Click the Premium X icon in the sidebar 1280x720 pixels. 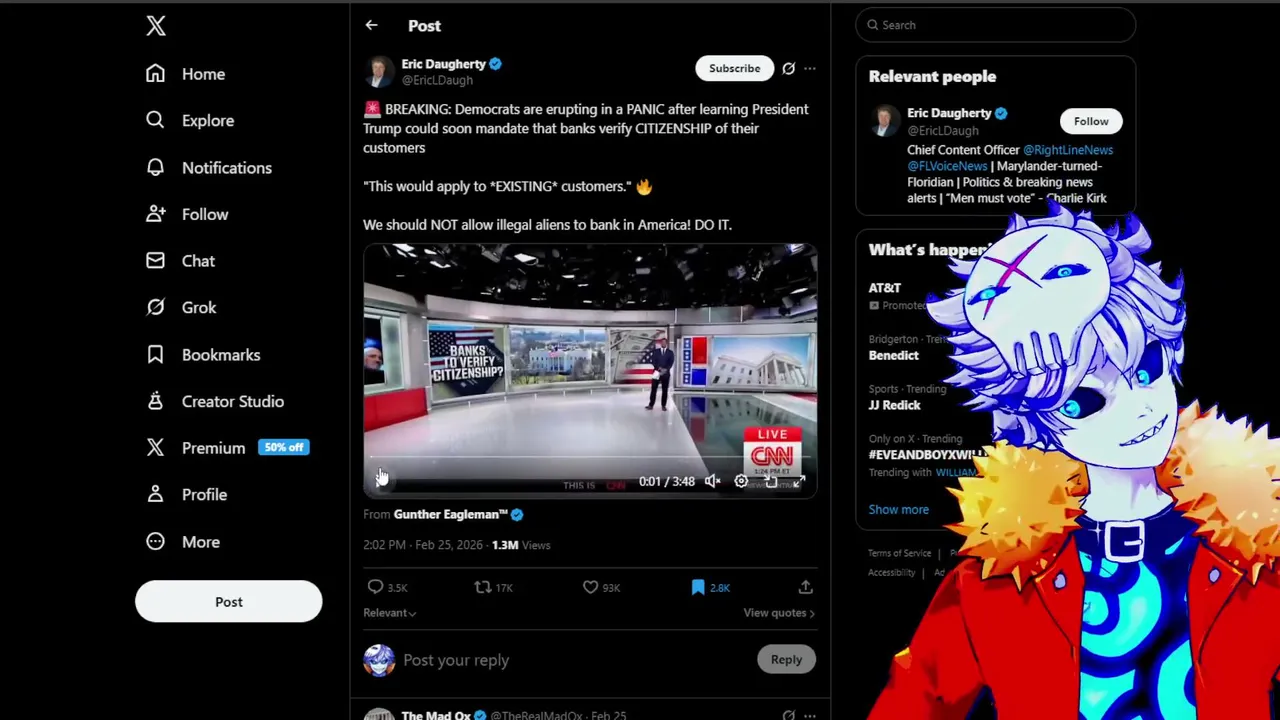tap(155, 448)
